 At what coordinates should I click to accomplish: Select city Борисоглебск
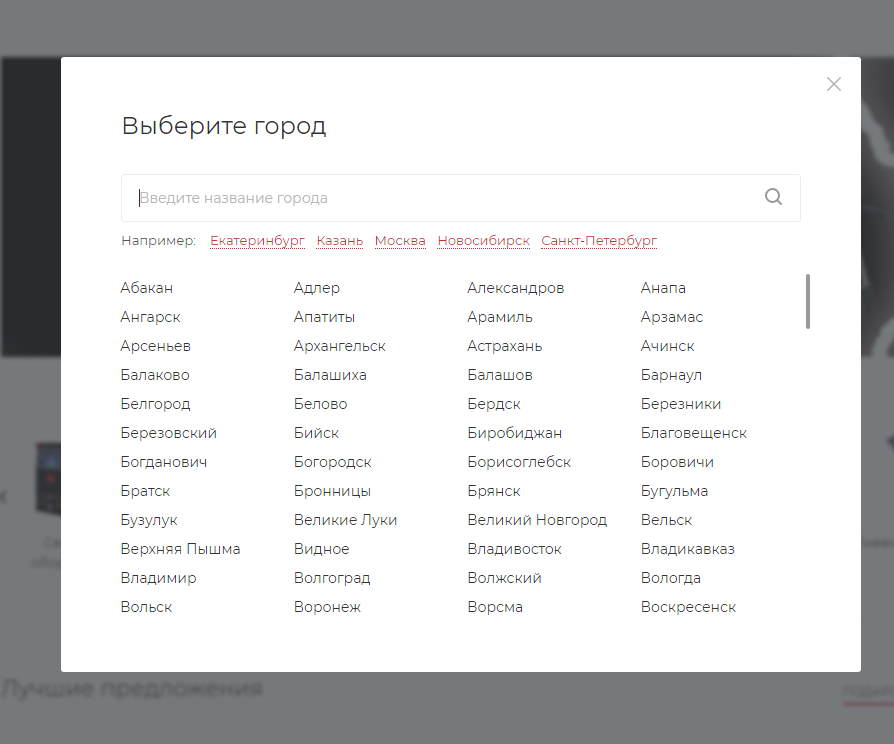click(x=519, y=462)
